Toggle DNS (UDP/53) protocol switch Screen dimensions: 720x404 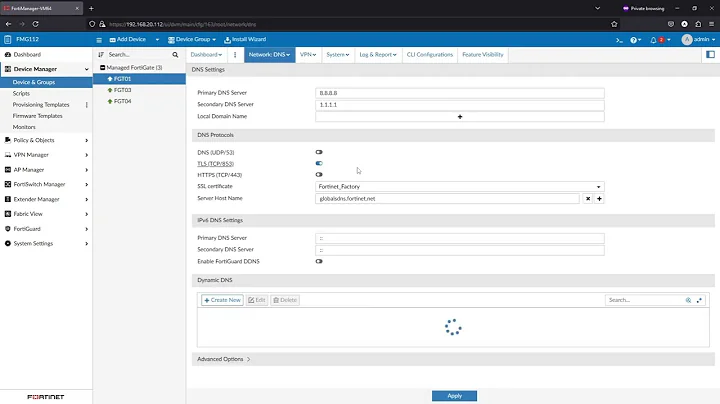(x=319, y=152)
